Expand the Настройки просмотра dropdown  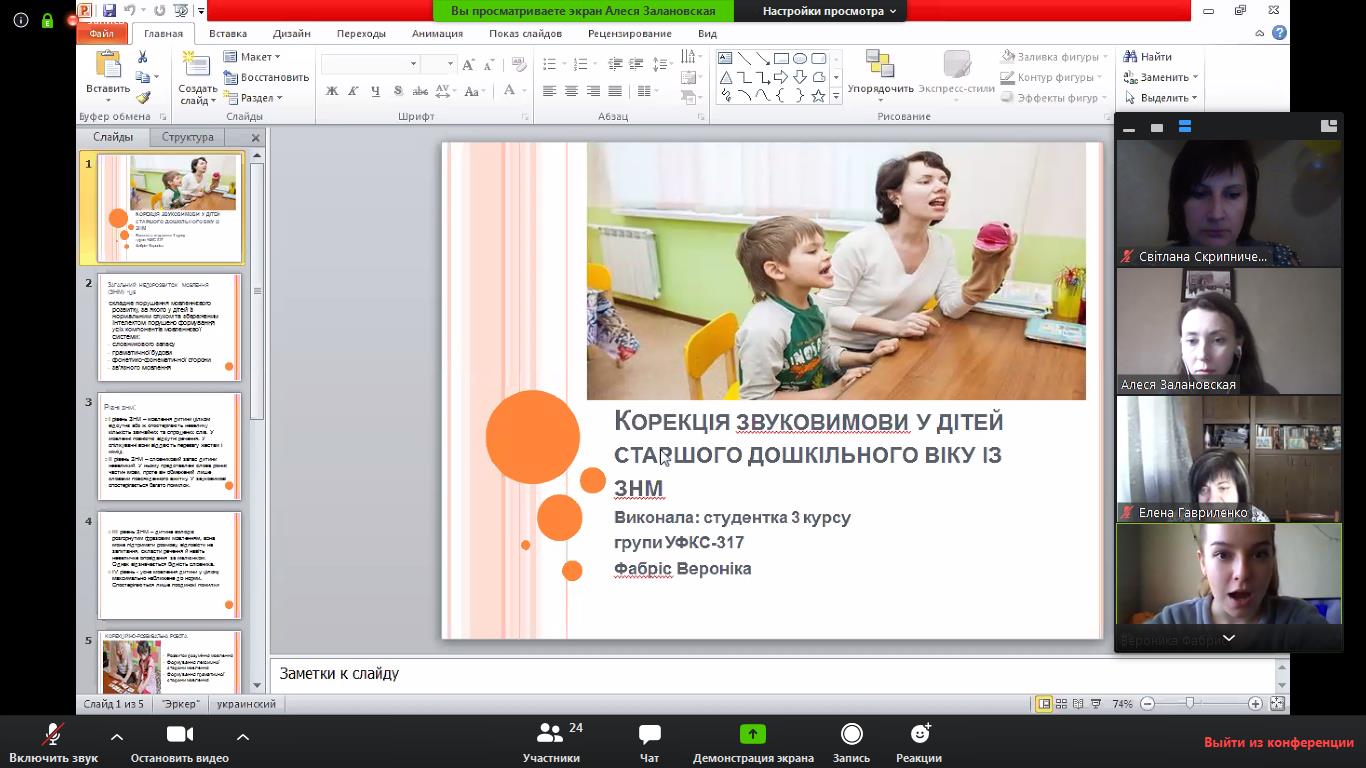pos(829,11)
